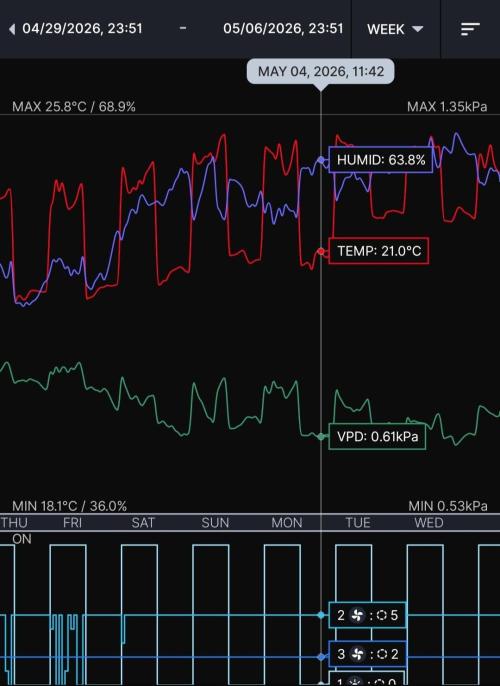This screenshot has height=686, width=500.
Task: Edit end date 05/06/2026, 23:51
Action: [283, 29]
